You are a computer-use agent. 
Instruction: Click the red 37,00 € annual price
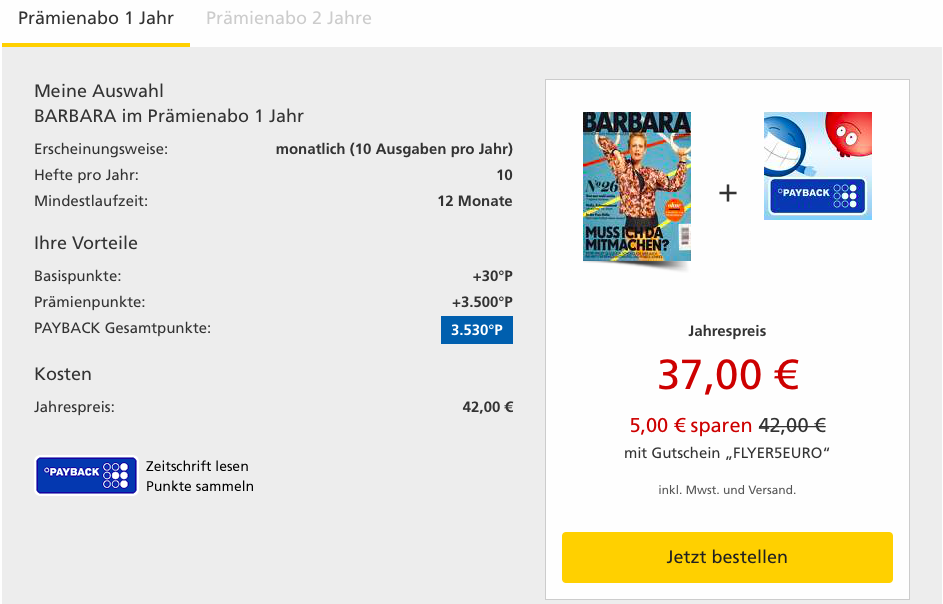click(x=727, y=375)
